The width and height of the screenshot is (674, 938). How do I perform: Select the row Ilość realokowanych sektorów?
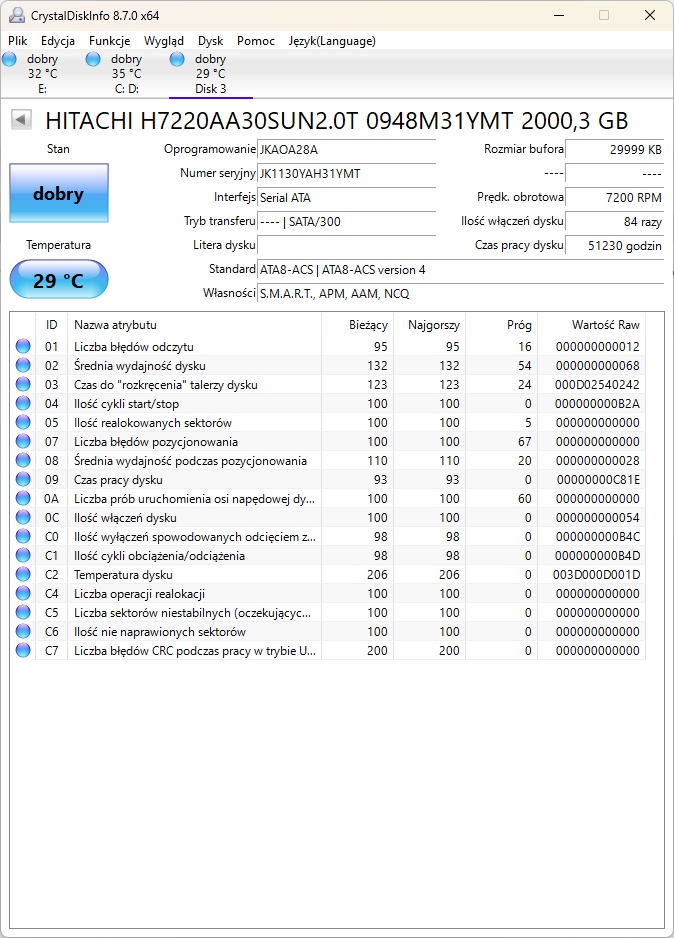pos(328,422)
